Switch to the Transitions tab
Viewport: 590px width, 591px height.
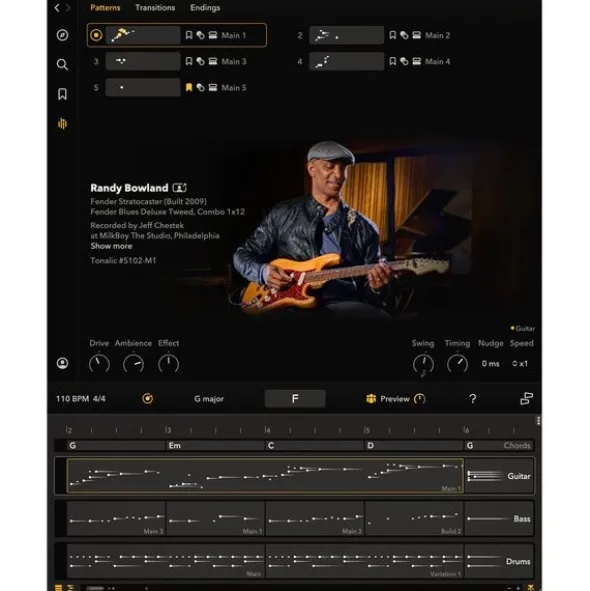point(155,8)
